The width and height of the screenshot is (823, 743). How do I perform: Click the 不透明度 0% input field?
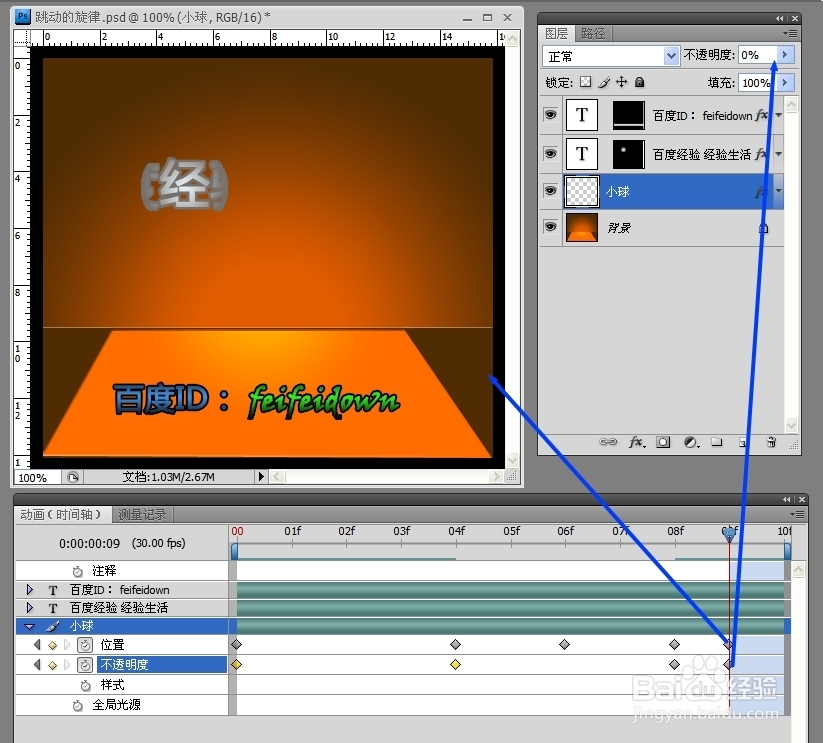tap(757, 55)
